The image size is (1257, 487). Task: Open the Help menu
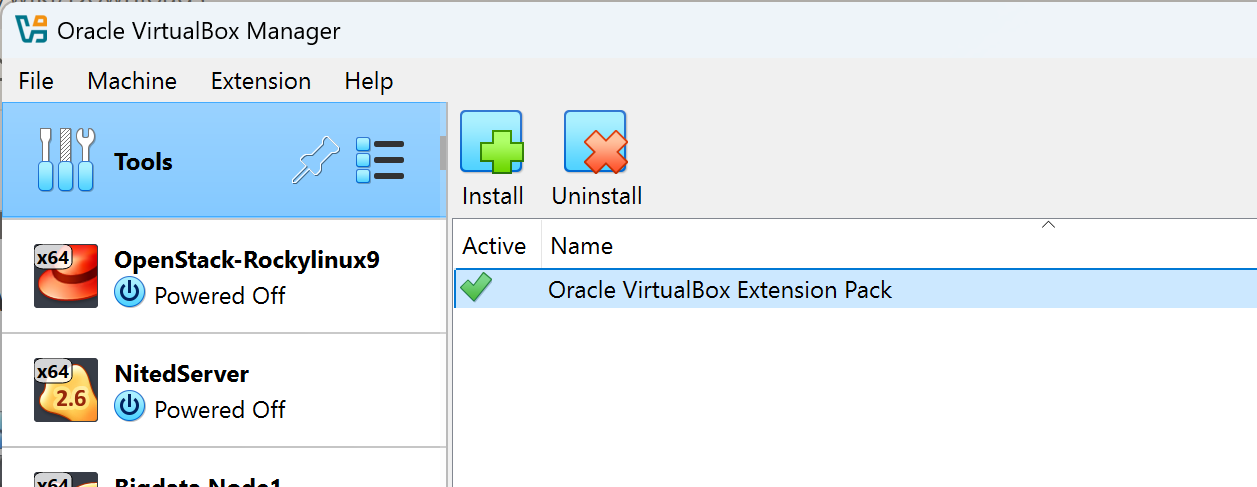click(x=369, y=81)
